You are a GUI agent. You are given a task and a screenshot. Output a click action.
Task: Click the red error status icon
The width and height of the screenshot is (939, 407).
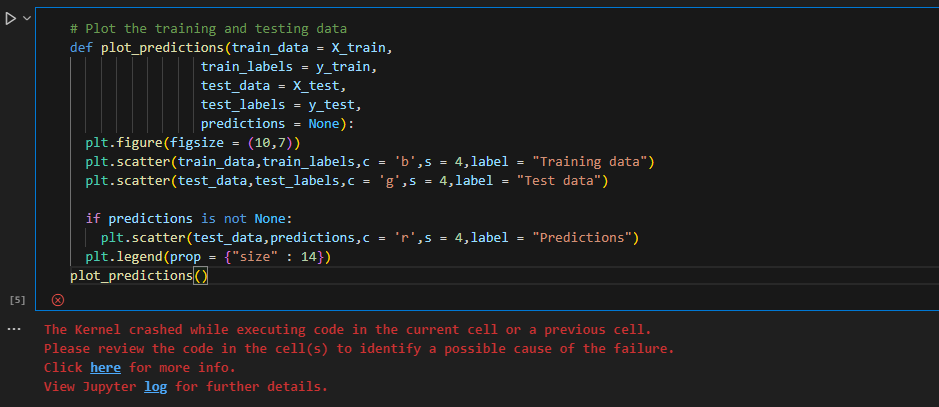(x=57, y=299)
